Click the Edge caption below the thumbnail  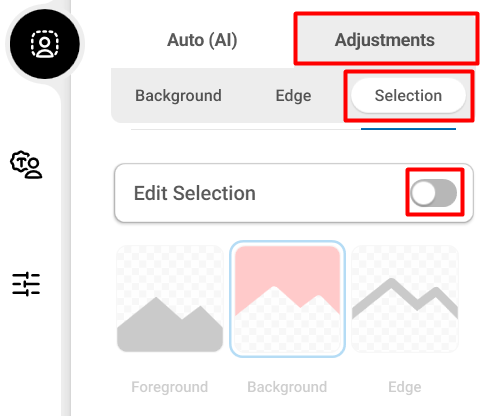tap(405, 387)
